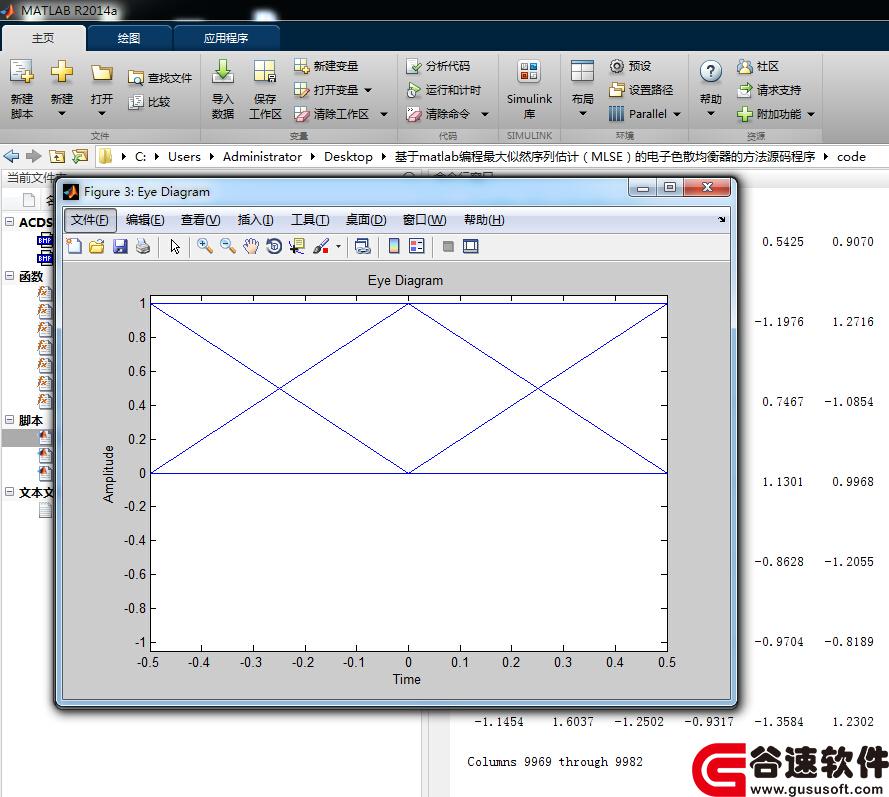The width and height of the screenshot is (889, 797).
Task: Switch to the 绘图 (Plots) tab
Action: pyautogui.click(x=129, y=38)
